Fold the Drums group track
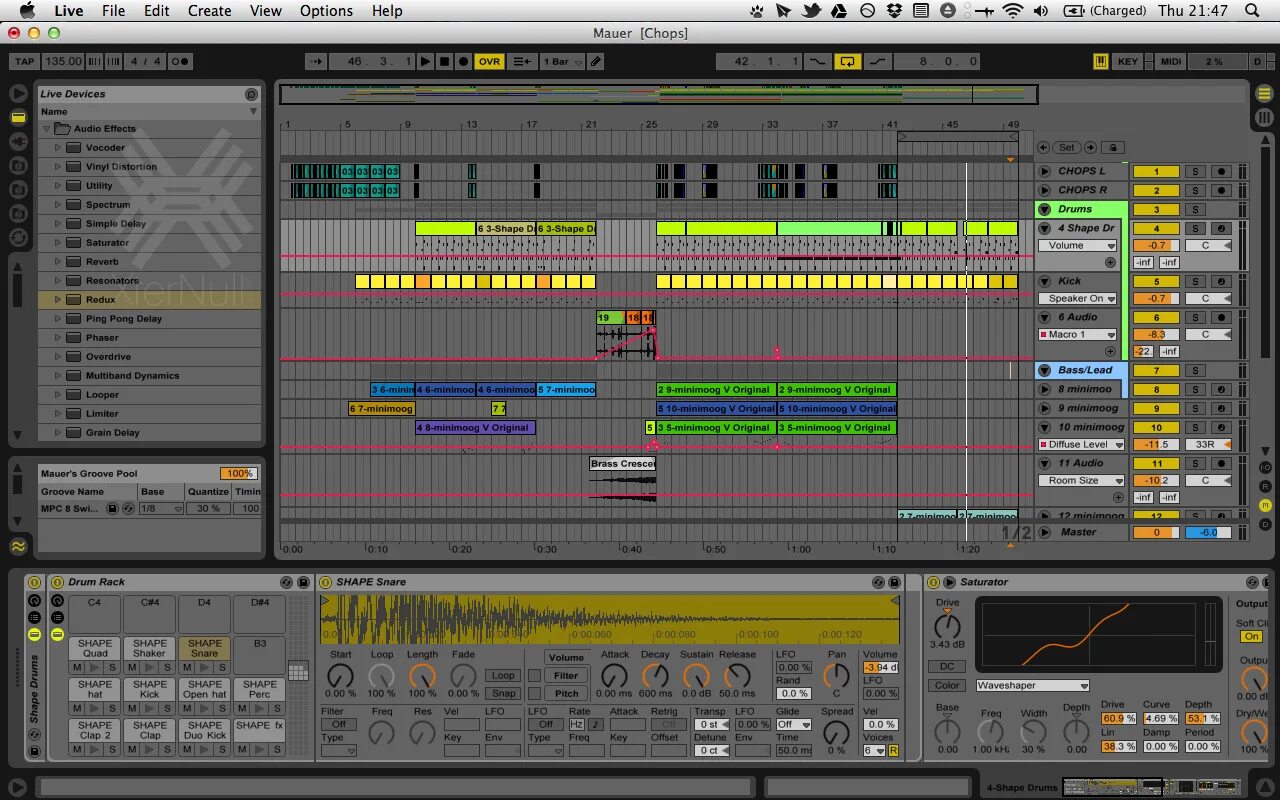 click(x=1044, y=210)
